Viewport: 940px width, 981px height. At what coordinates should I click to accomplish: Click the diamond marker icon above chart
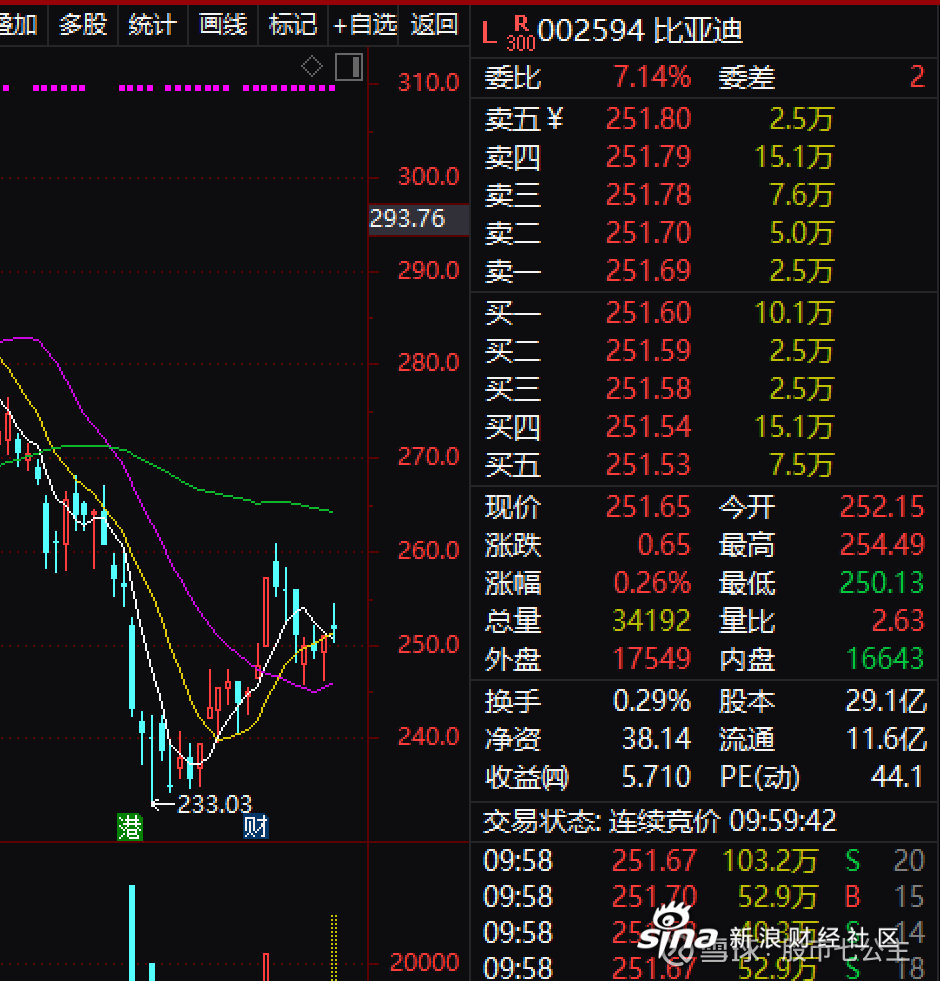click(312, 66)
